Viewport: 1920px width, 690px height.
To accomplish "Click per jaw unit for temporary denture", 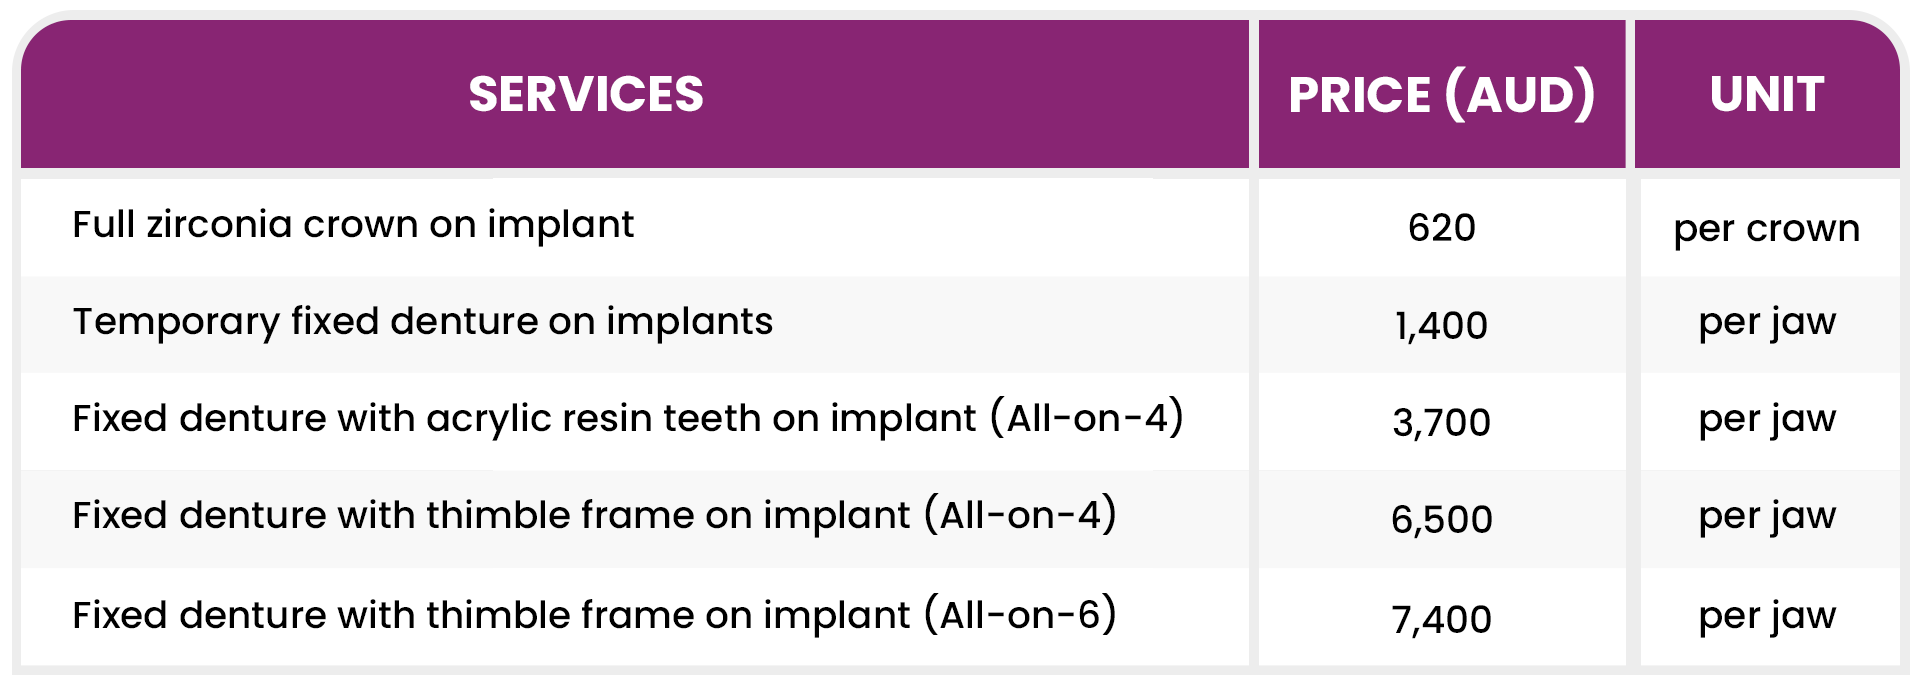I will (1767, 323).
